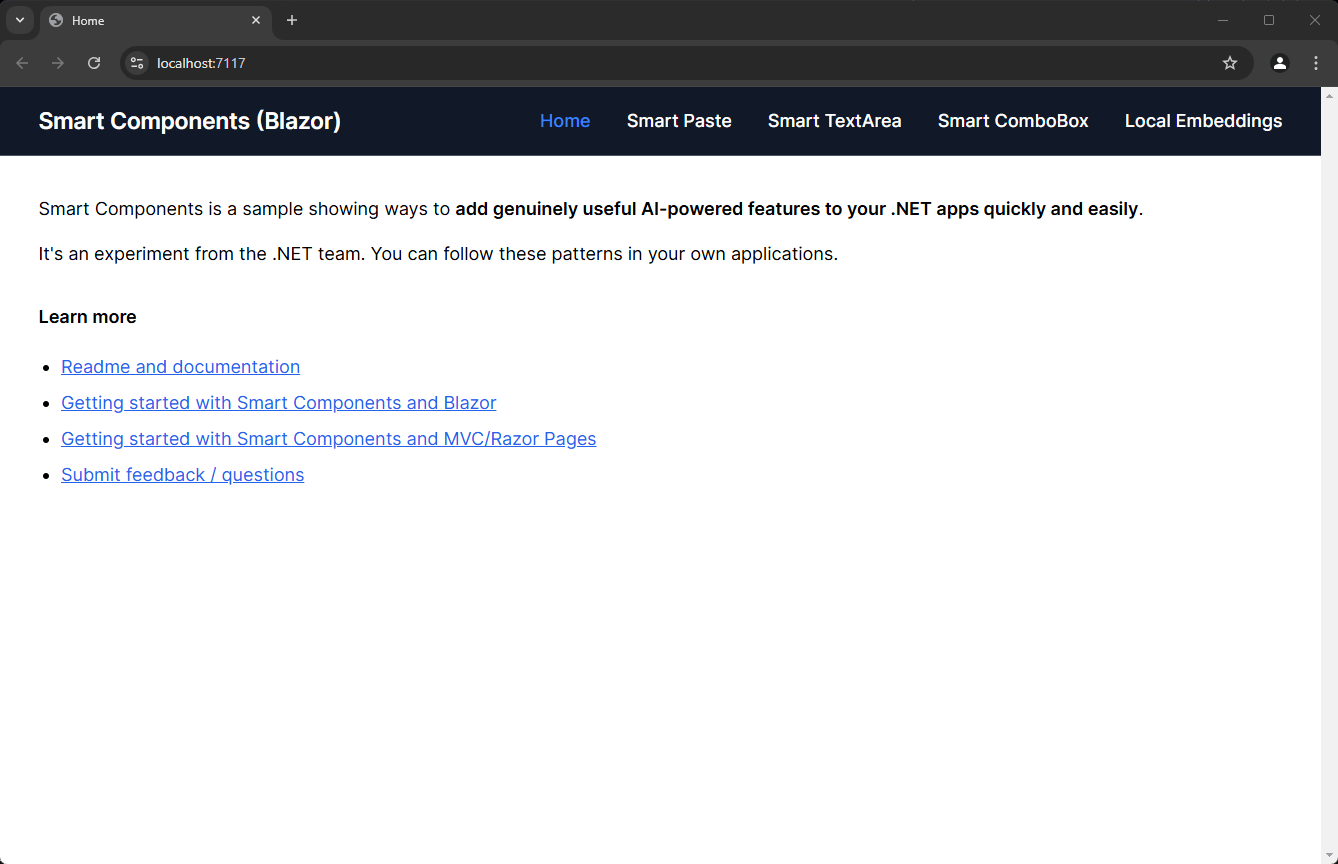Reload the page with refresh icon

point(94,63)
